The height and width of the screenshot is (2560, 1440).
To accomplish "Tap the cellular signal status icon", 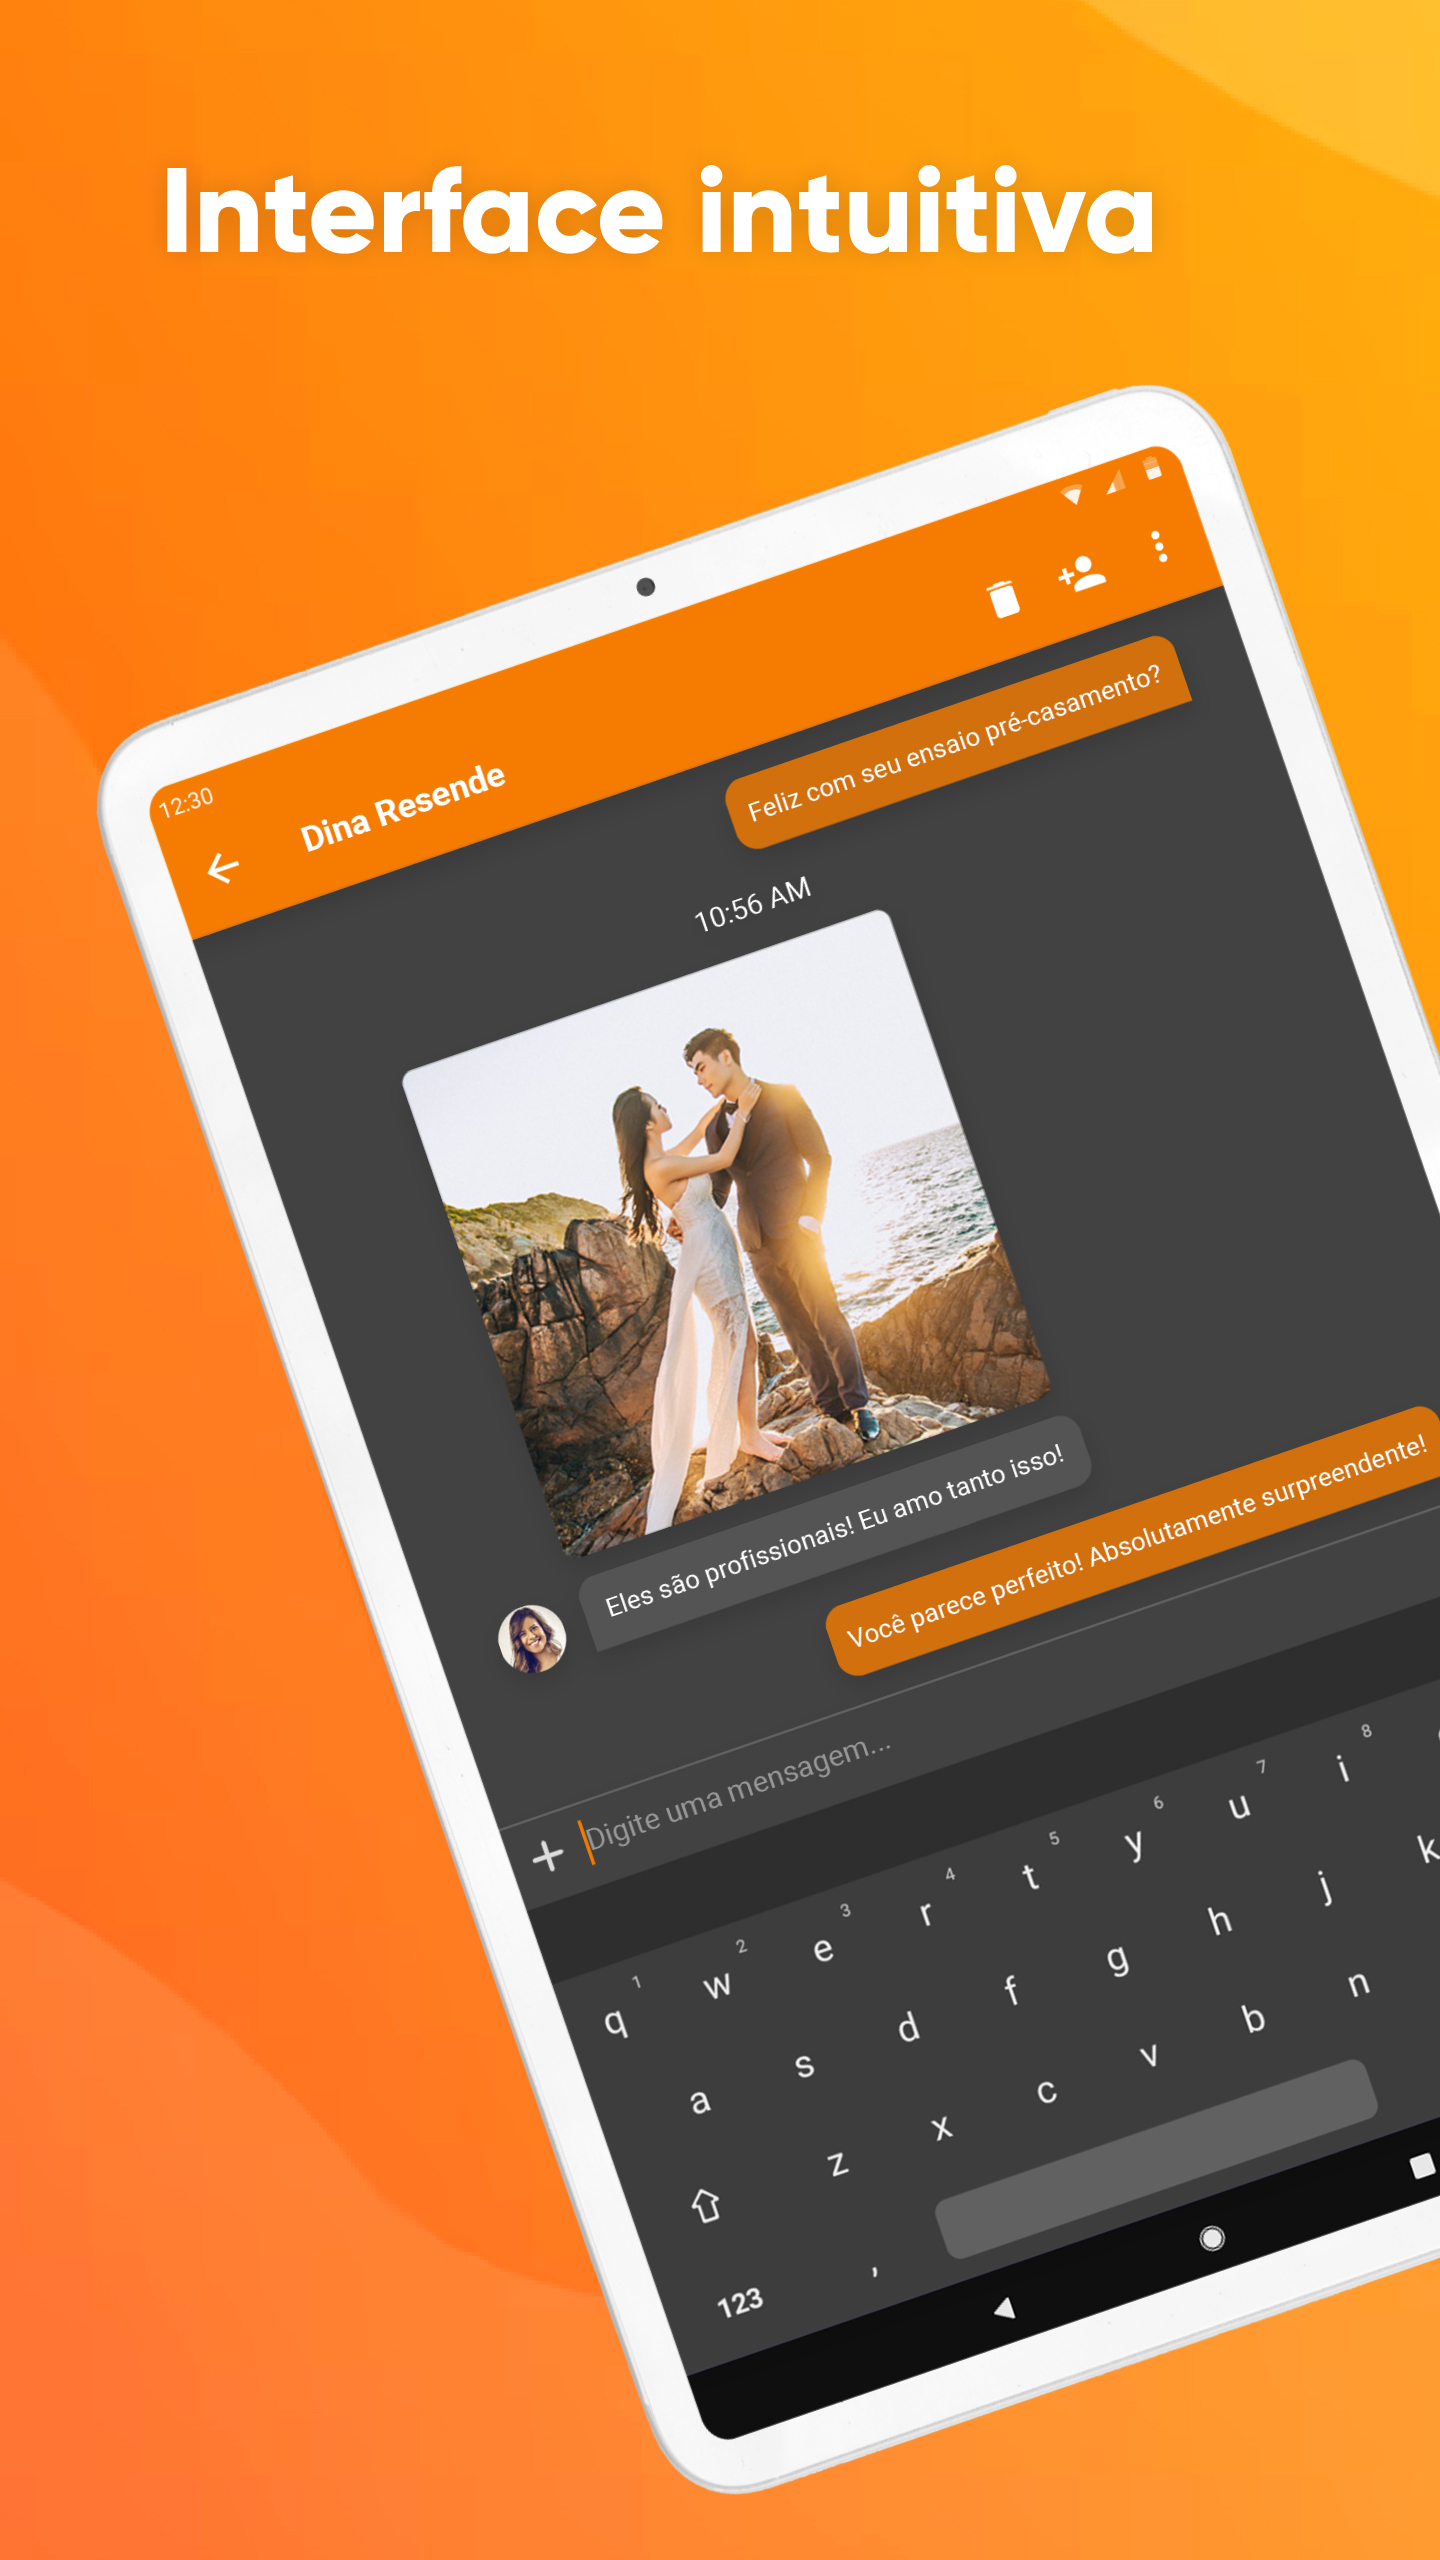I will point(1116,481).
